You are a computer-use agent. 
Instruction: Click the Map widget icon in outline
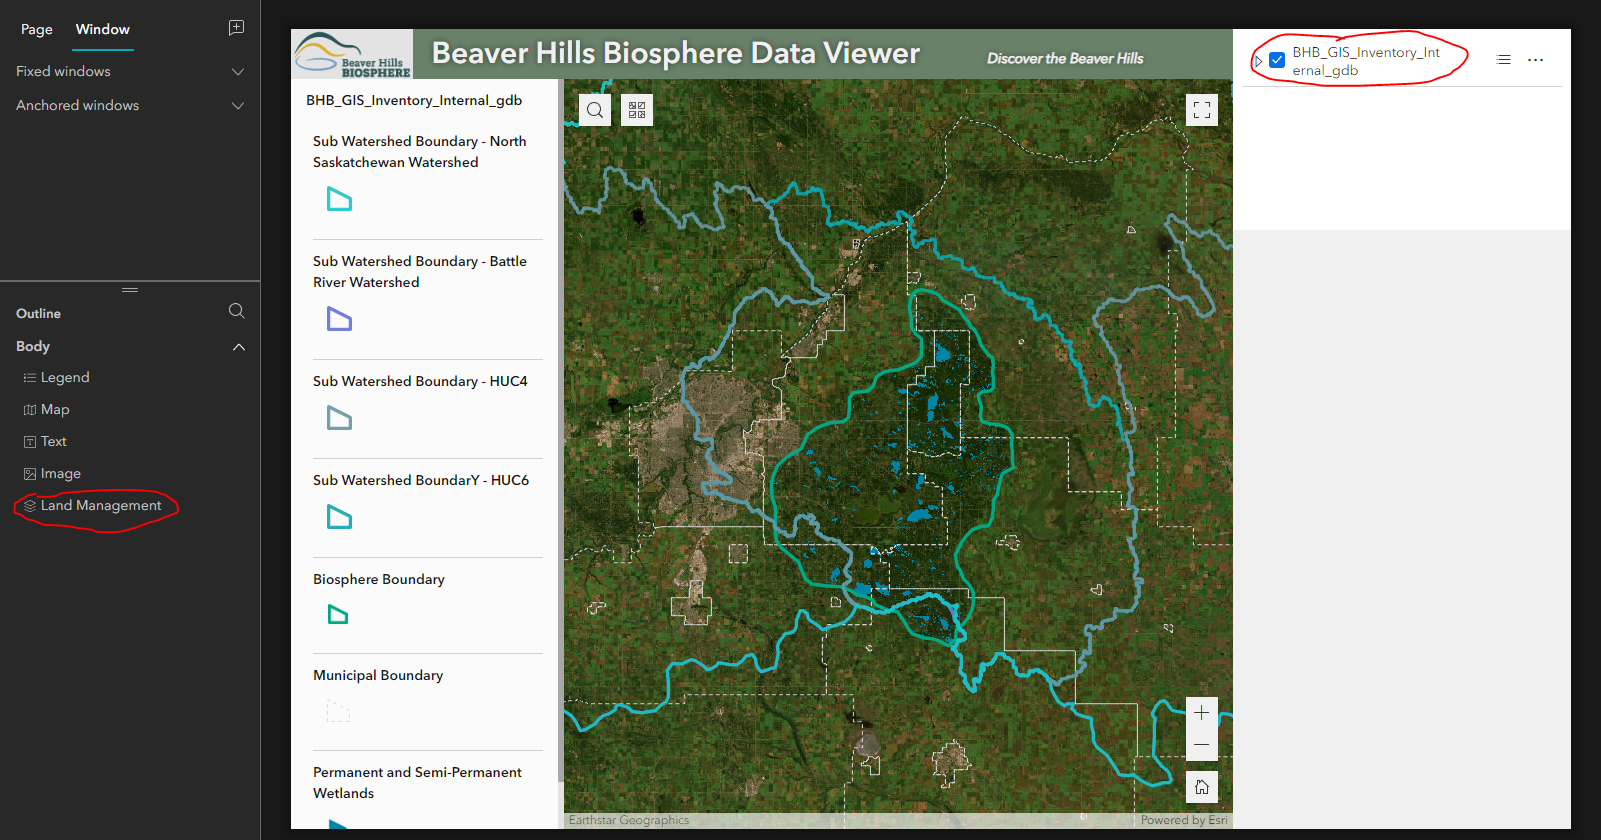(x=30, y=410)
